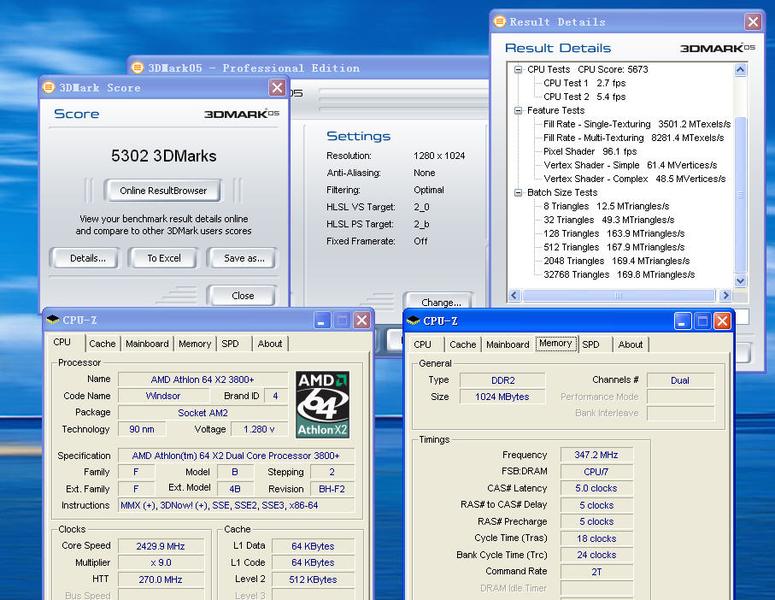The width and height of the screenshot is (775, 600).
Task: Collapse the Batch Size Tests tree node
Action: (x=517, y=193)
